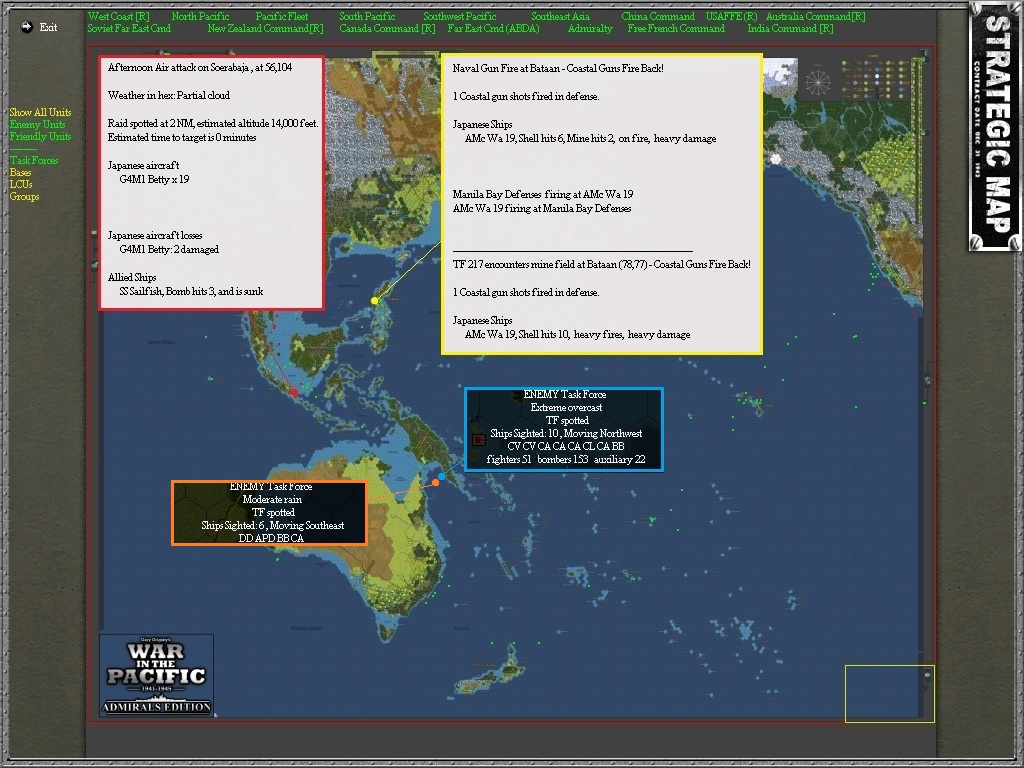Image resolution: width=1024 pixels, height=768 pixels.
Task: Click War in the Pacific logo
Action: pyautogui.click(x=157, y=675)
